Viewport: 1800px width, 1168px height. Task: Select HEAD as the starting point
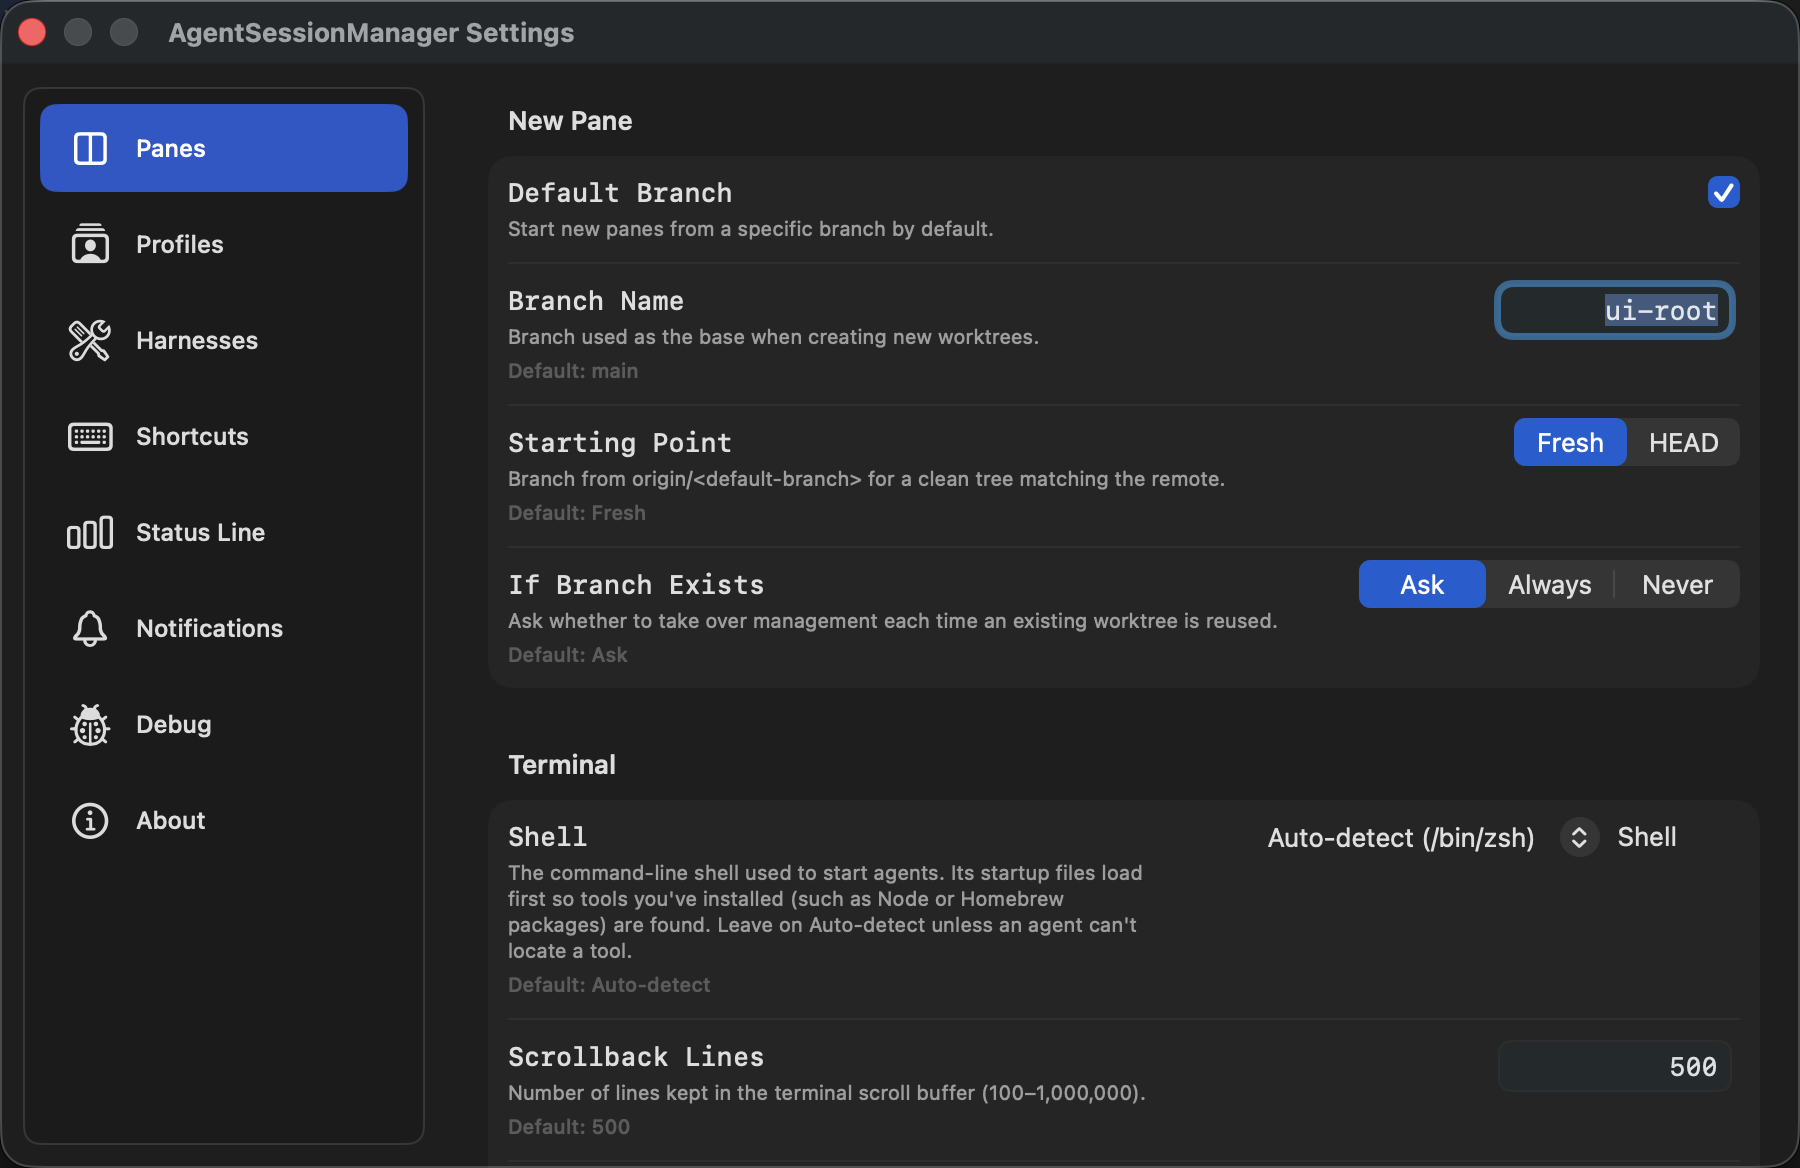pos(1683,442)
